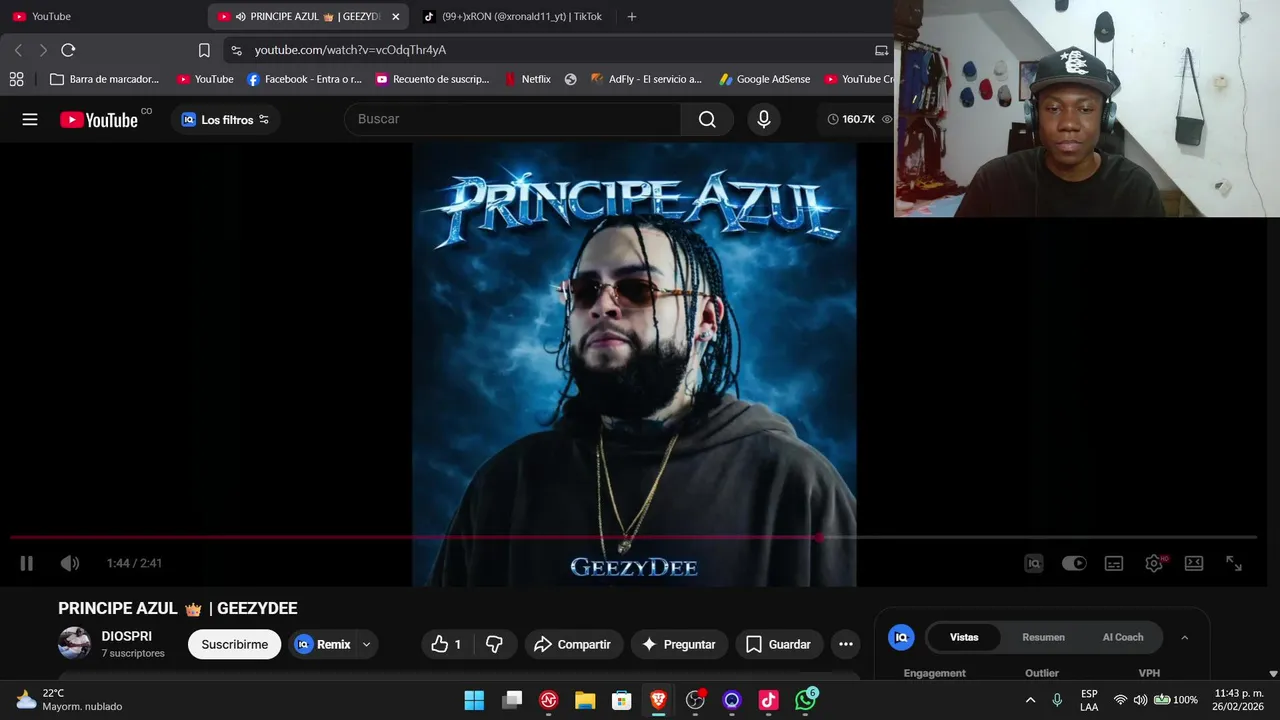Save video with Guardar button

click(779, 644)
